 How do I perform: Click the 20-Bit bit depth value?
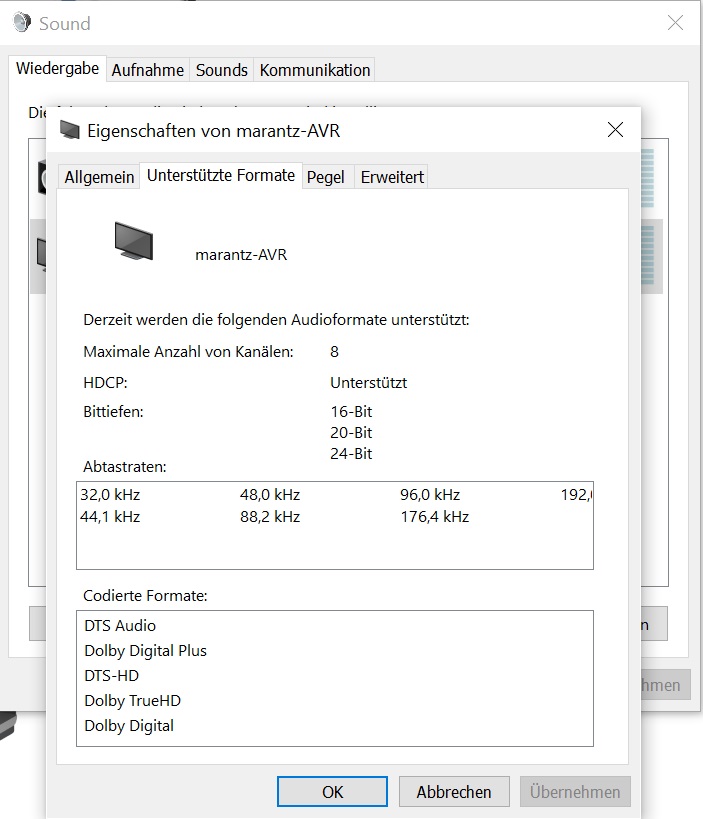(x=351, y=432)
